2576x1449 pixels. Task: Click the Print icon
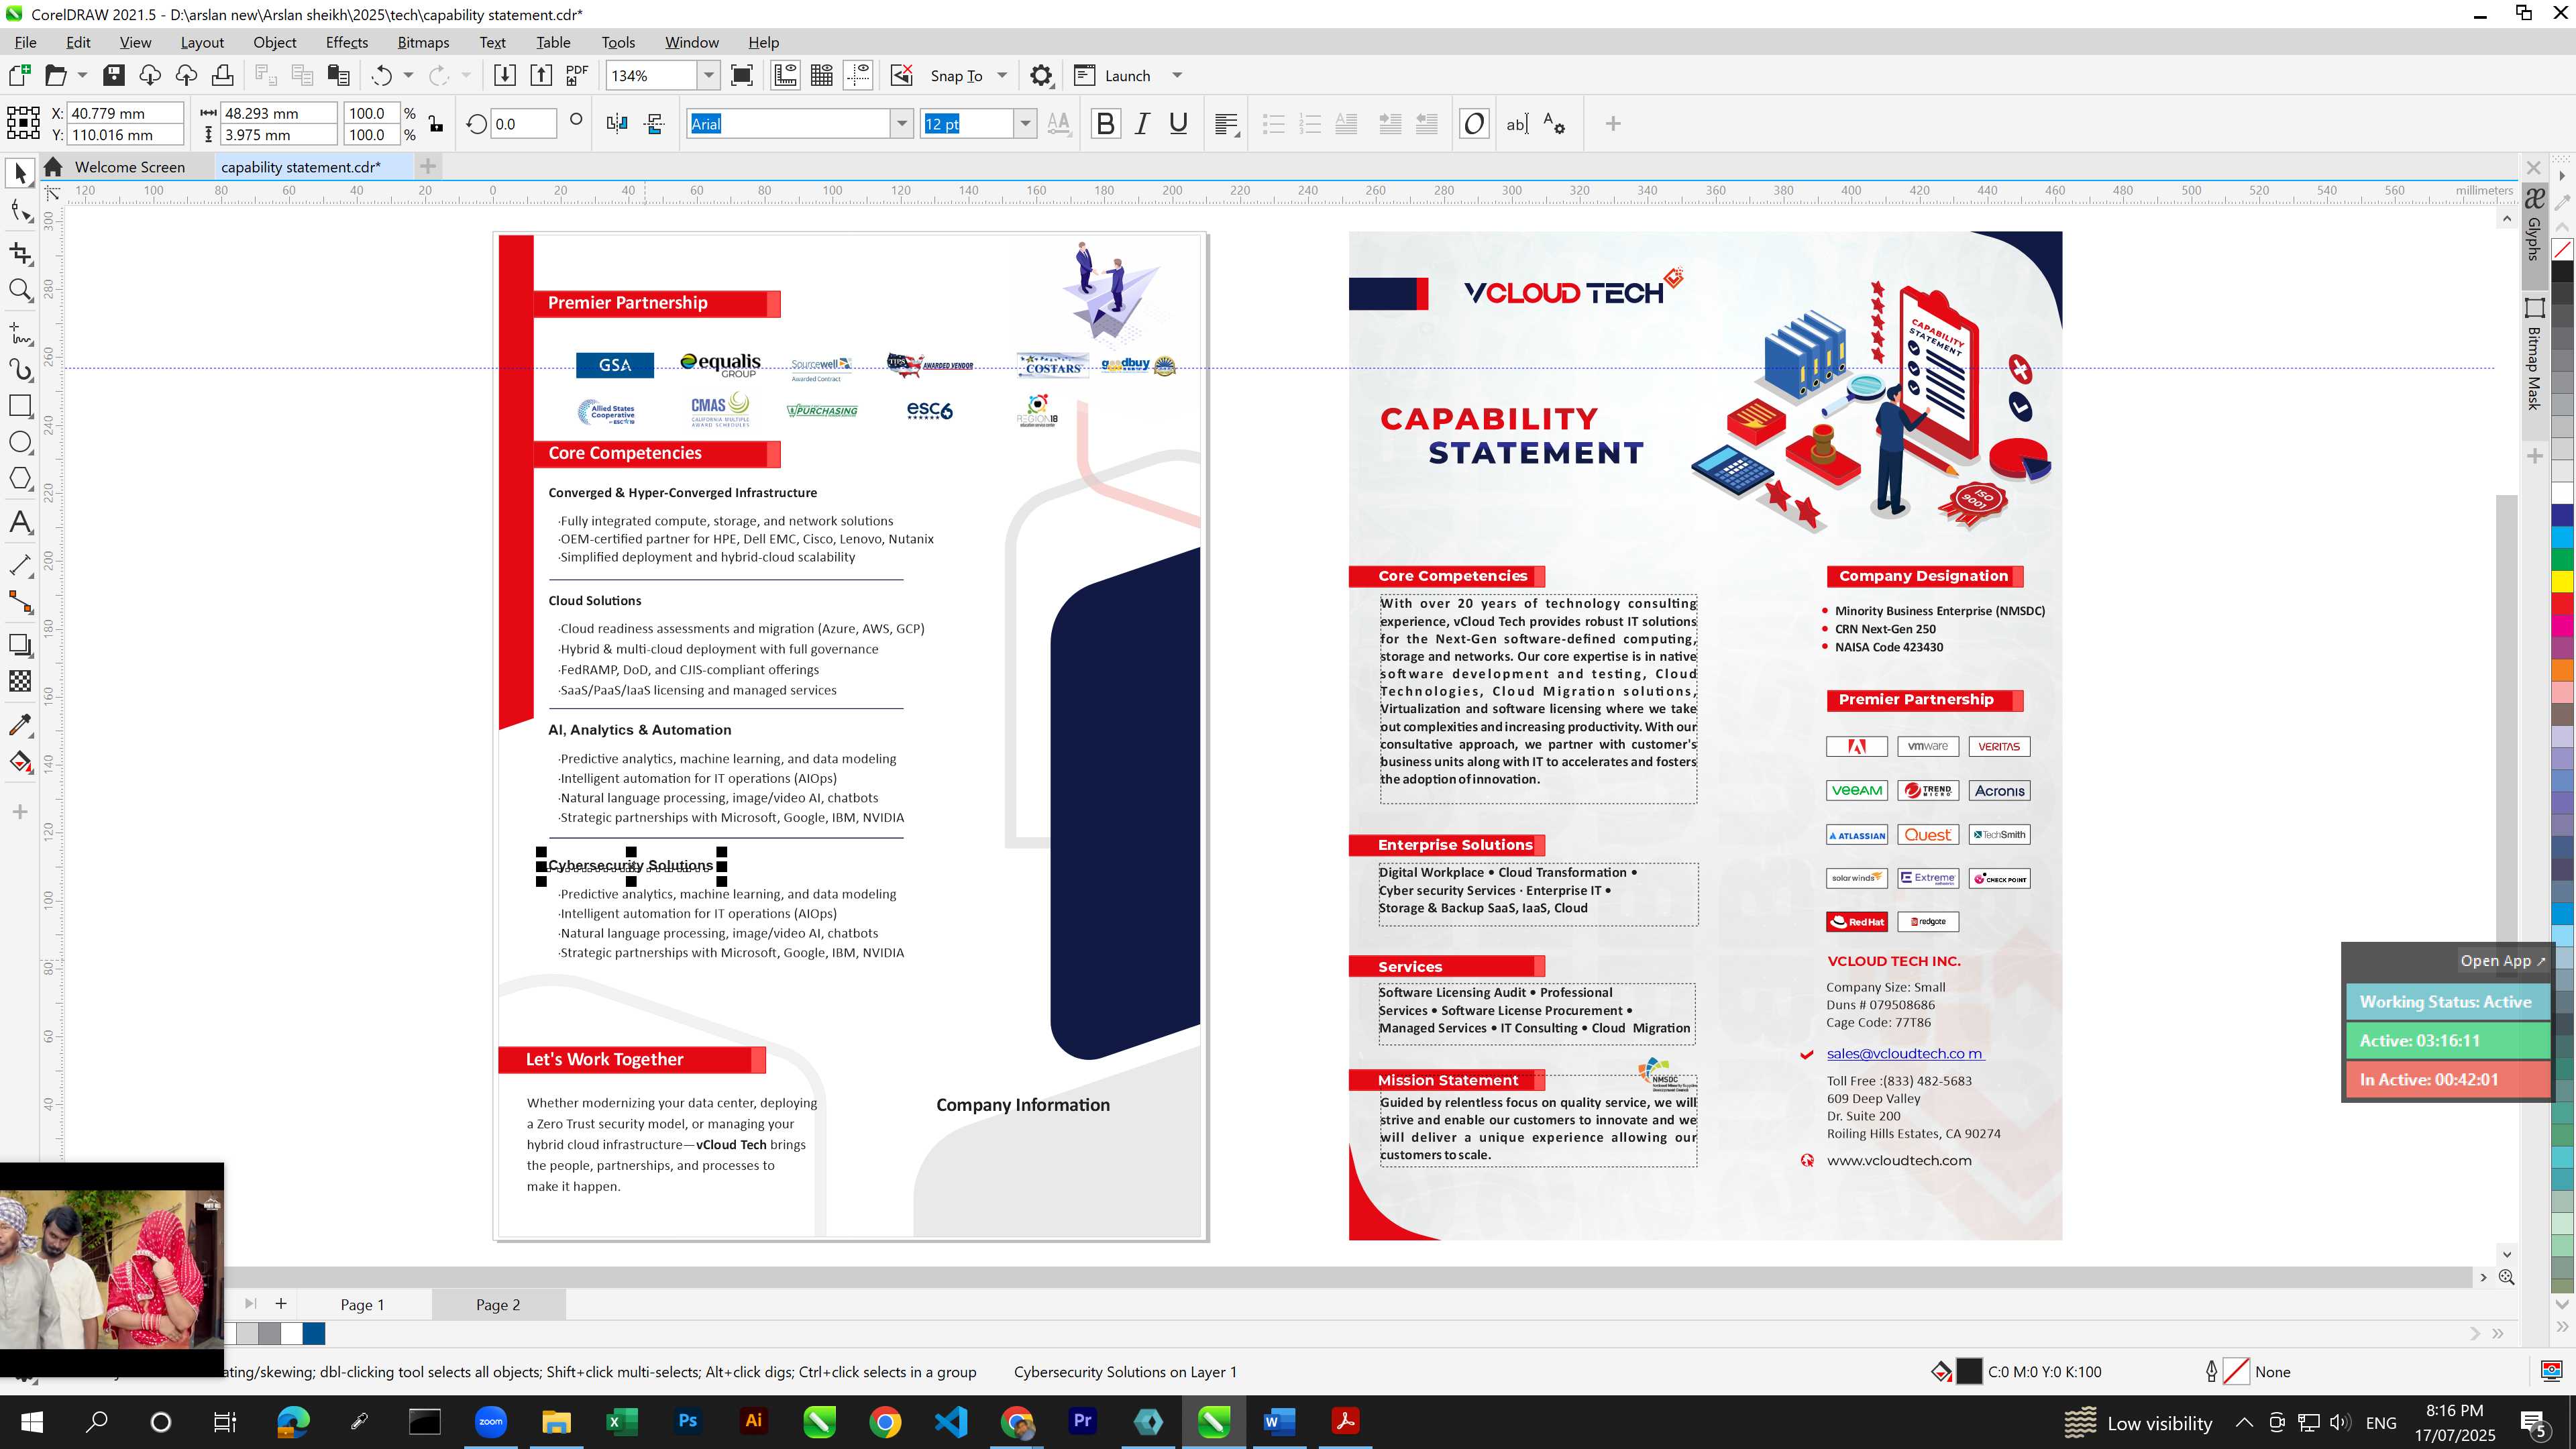coord(222,75)
